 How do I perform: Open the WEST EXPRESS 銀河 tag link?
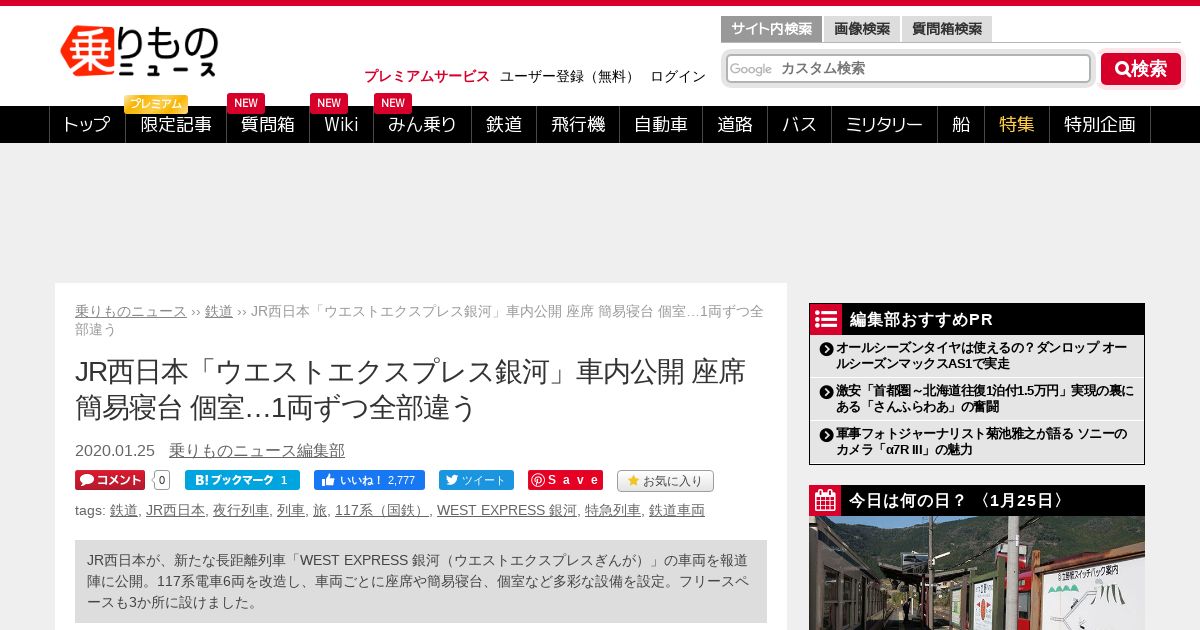(x=507, y=510)
